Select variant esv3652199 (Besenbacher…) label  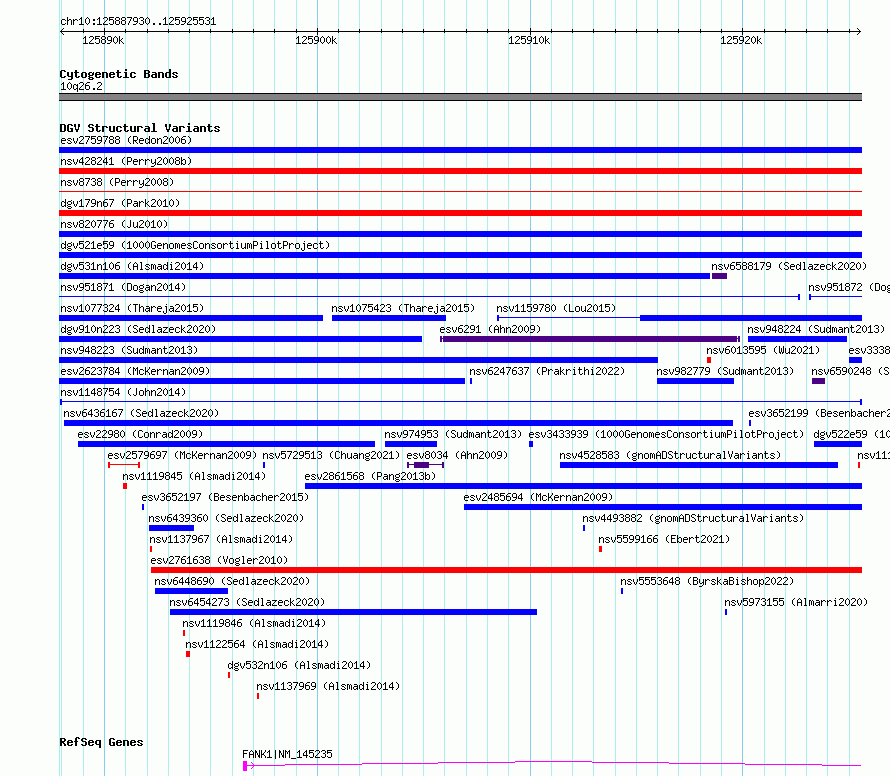(x=819, y=413)
